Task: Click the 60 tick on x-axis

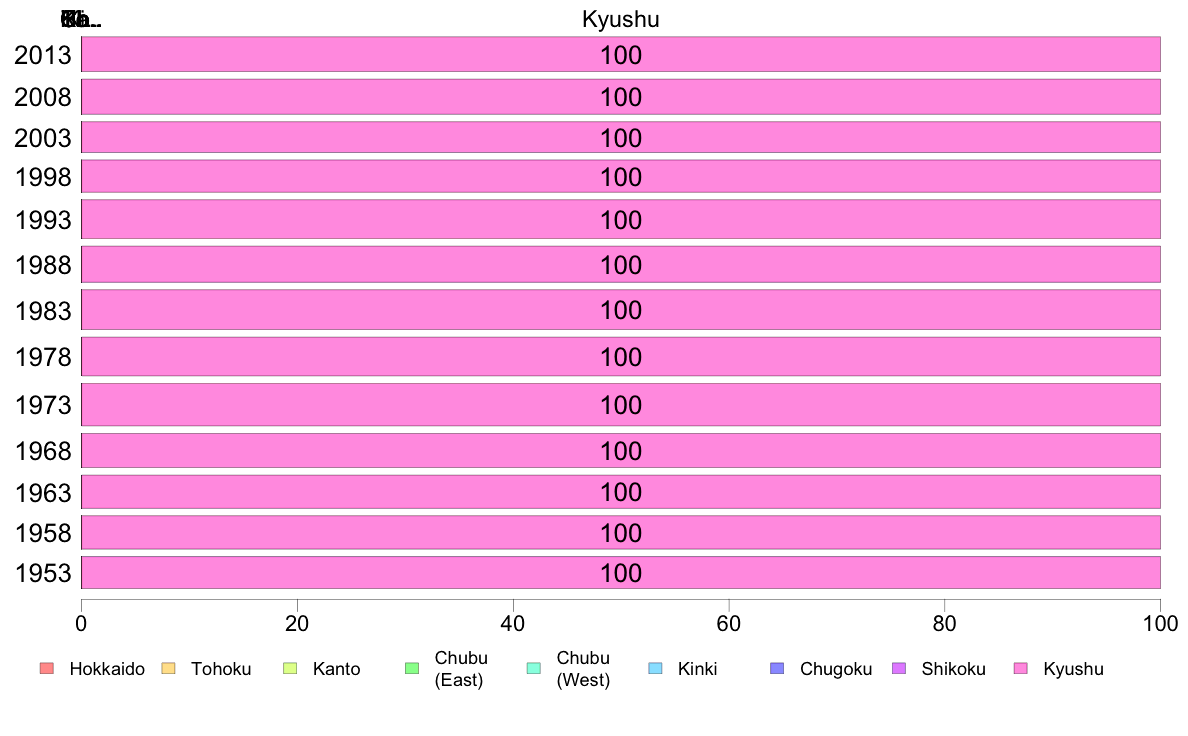Action: (x=729, y=624)
